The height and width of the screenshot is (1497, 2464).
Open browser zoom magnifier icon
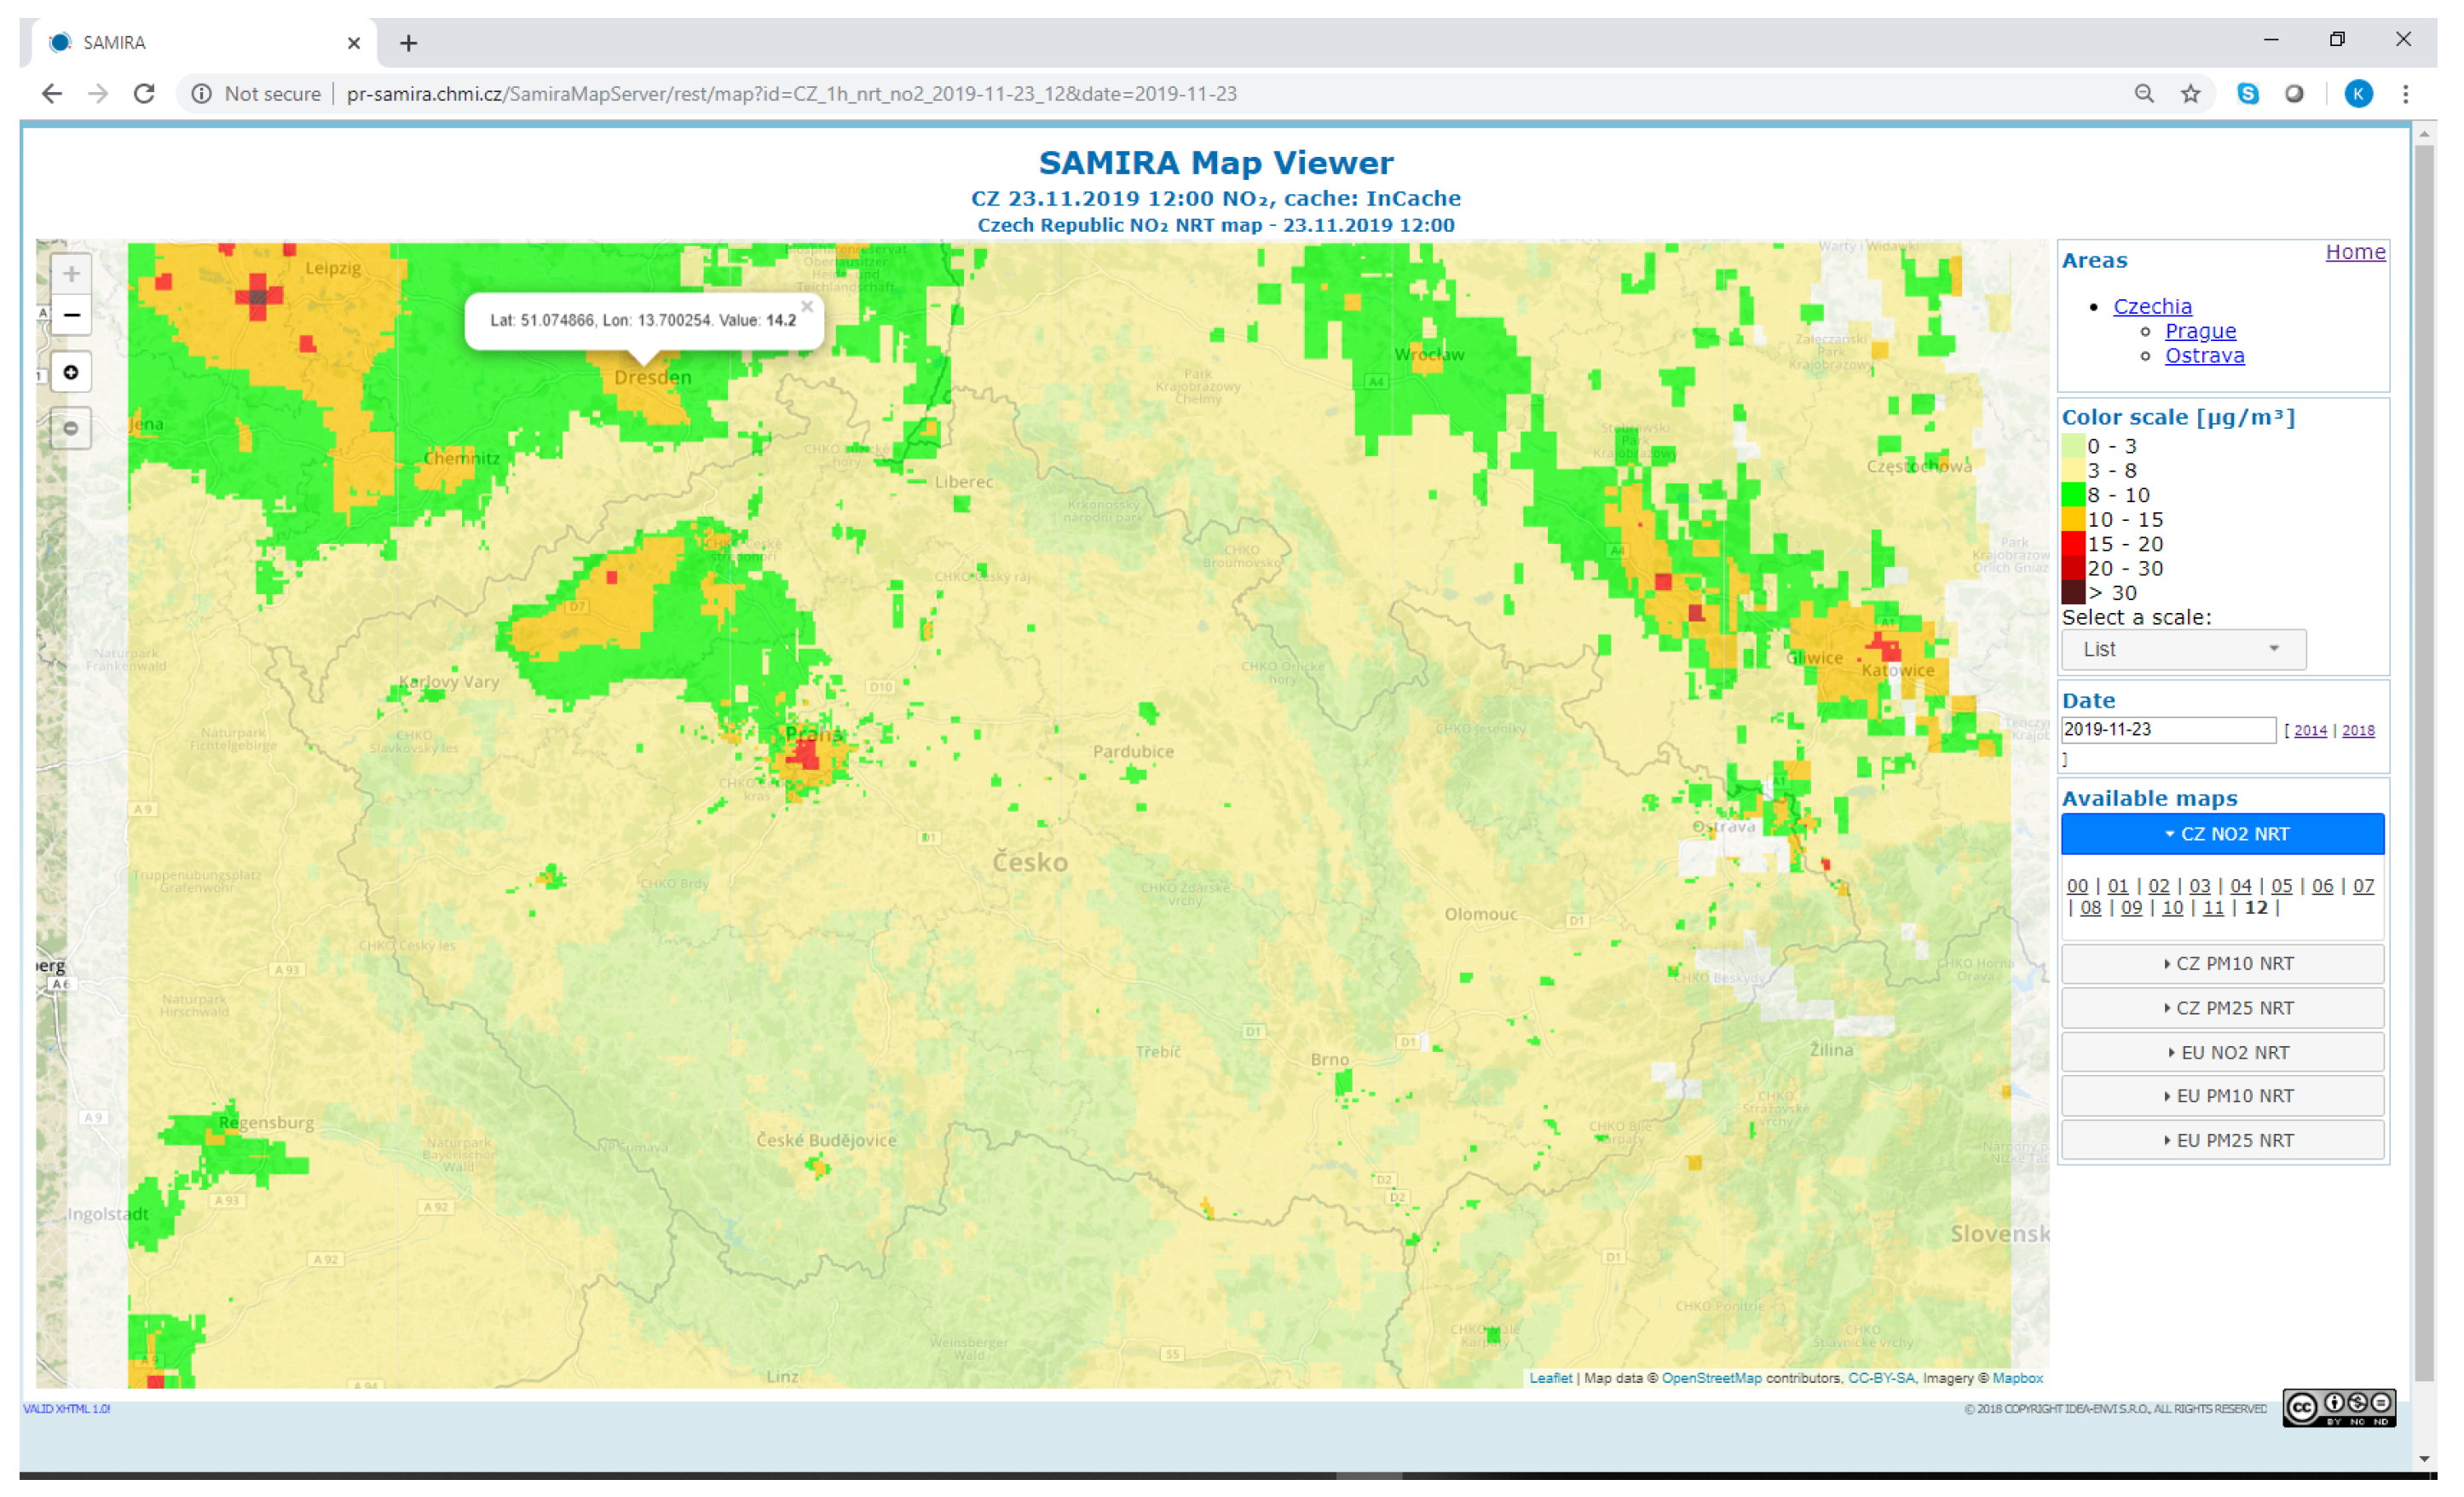pyautogui.click(x=2144, y=93)
